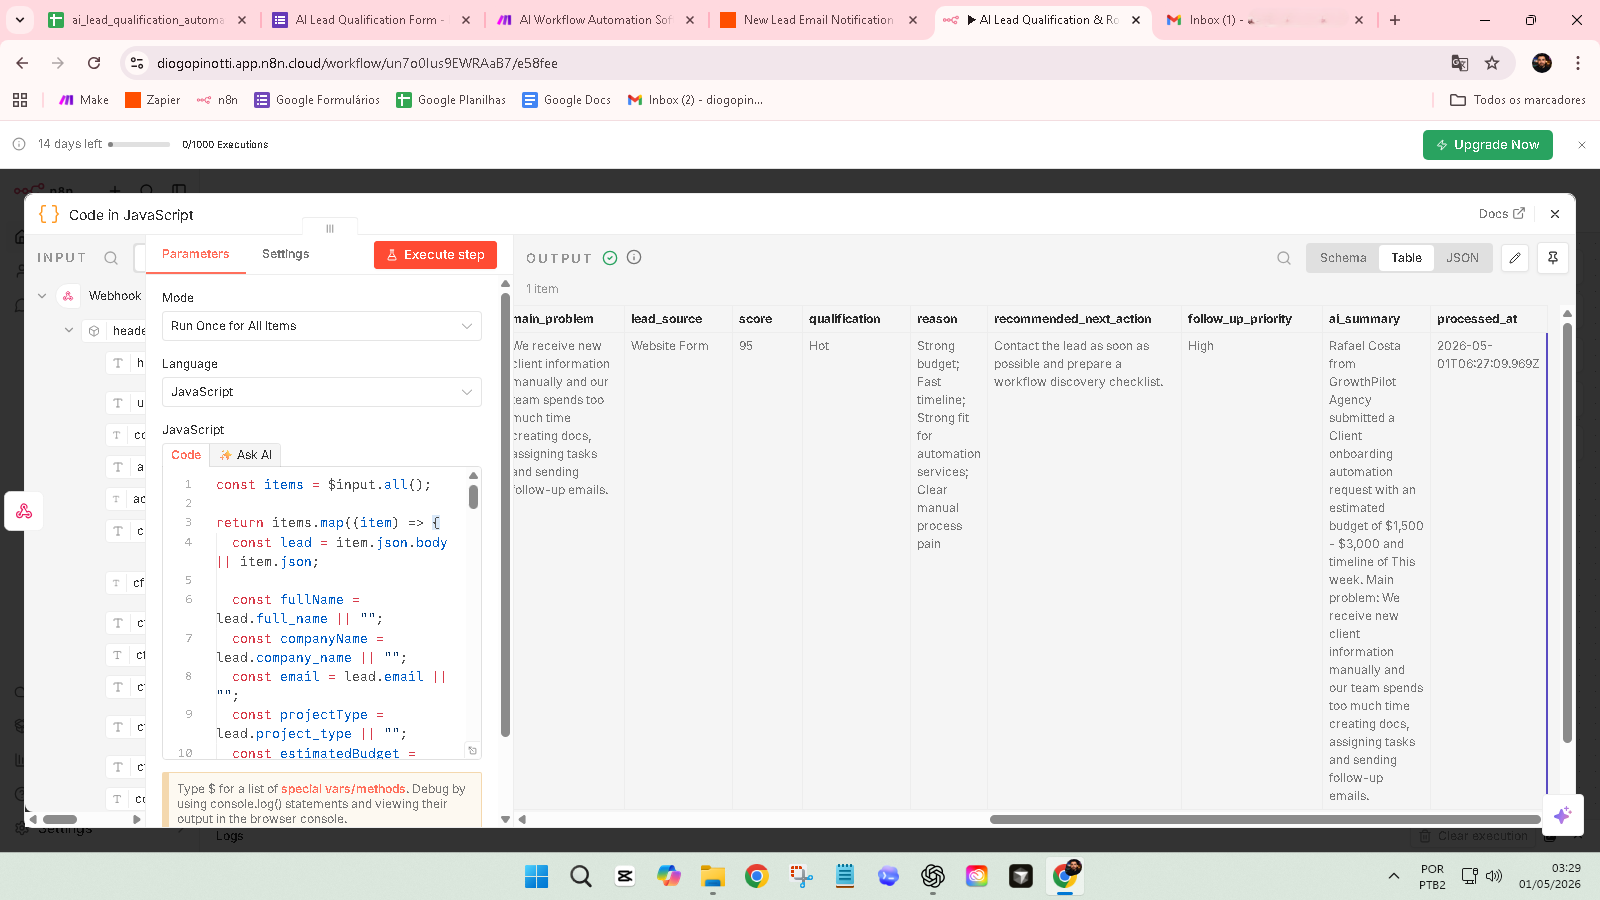Edit output with the pencil icon
Image resolution: width=1600 pixels, height=900 pixels.
pos(1515,258)
